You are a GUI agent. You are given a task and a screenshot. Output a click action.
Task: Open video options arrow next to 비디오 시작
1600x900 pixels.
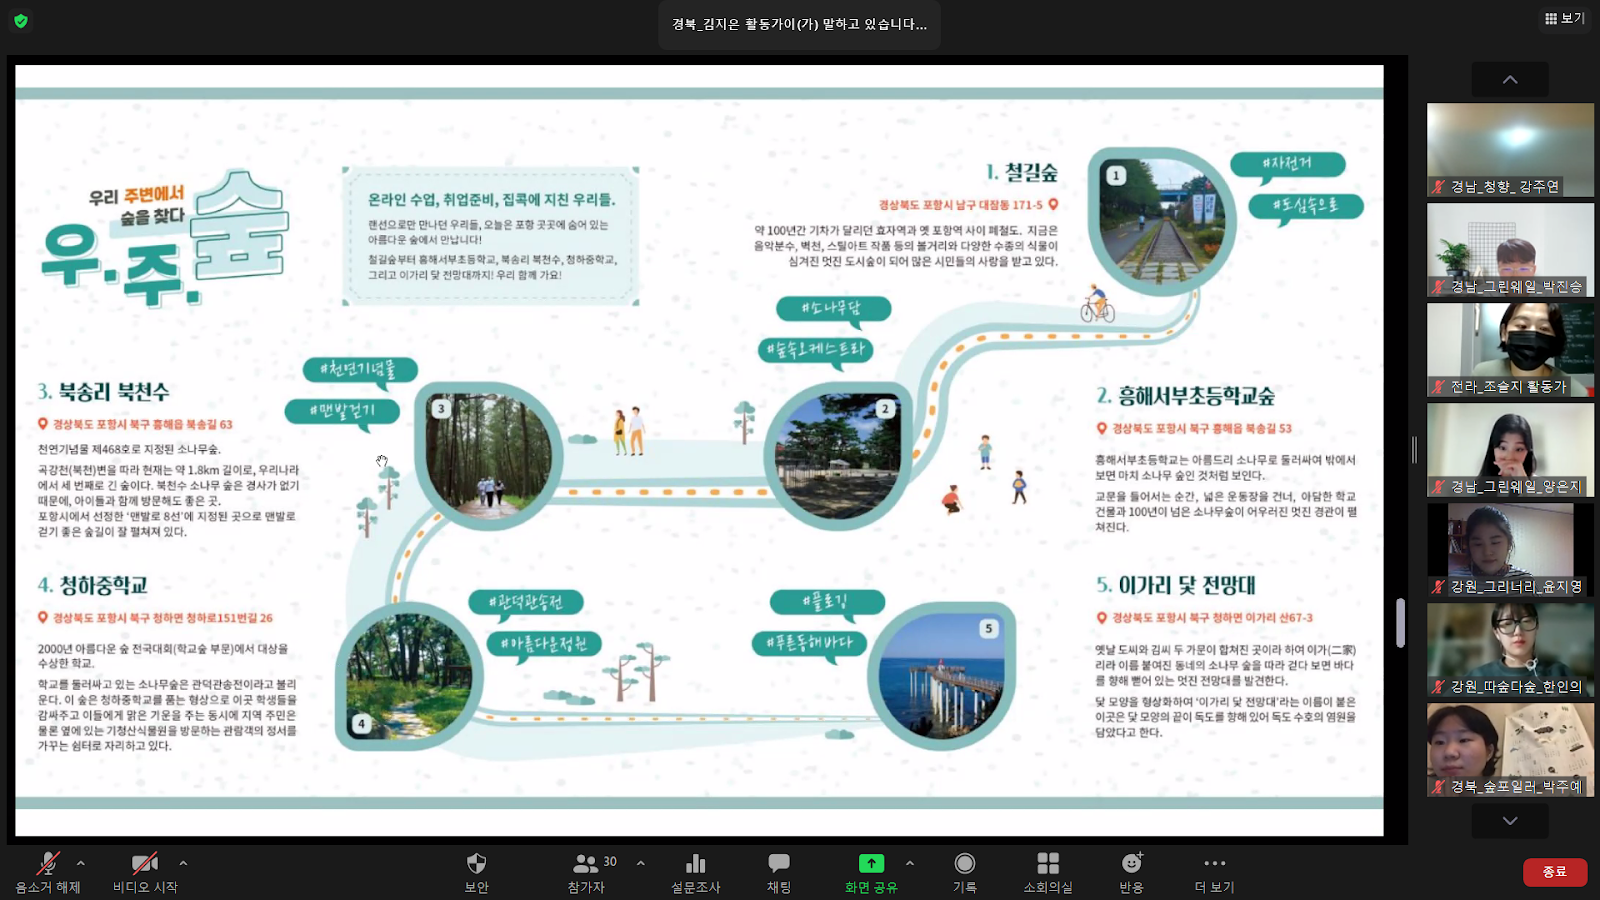click(x=183, y=863)
